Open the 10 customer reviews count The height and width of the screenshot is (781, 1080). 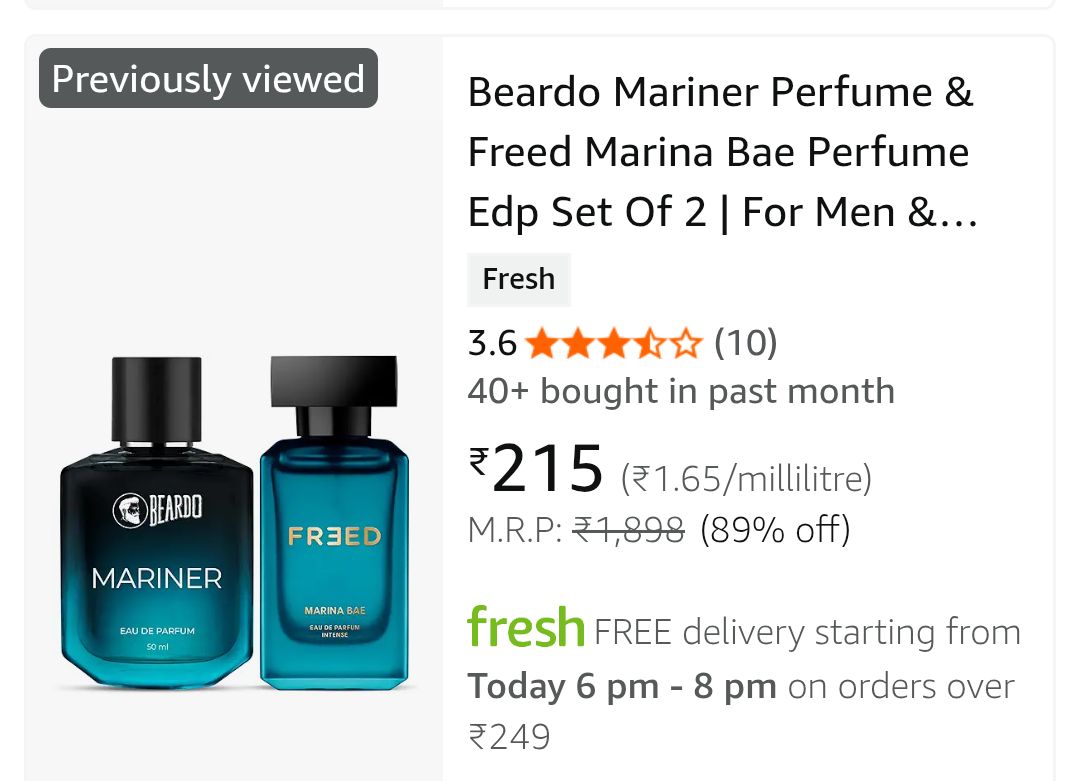(x=745, y=344)
